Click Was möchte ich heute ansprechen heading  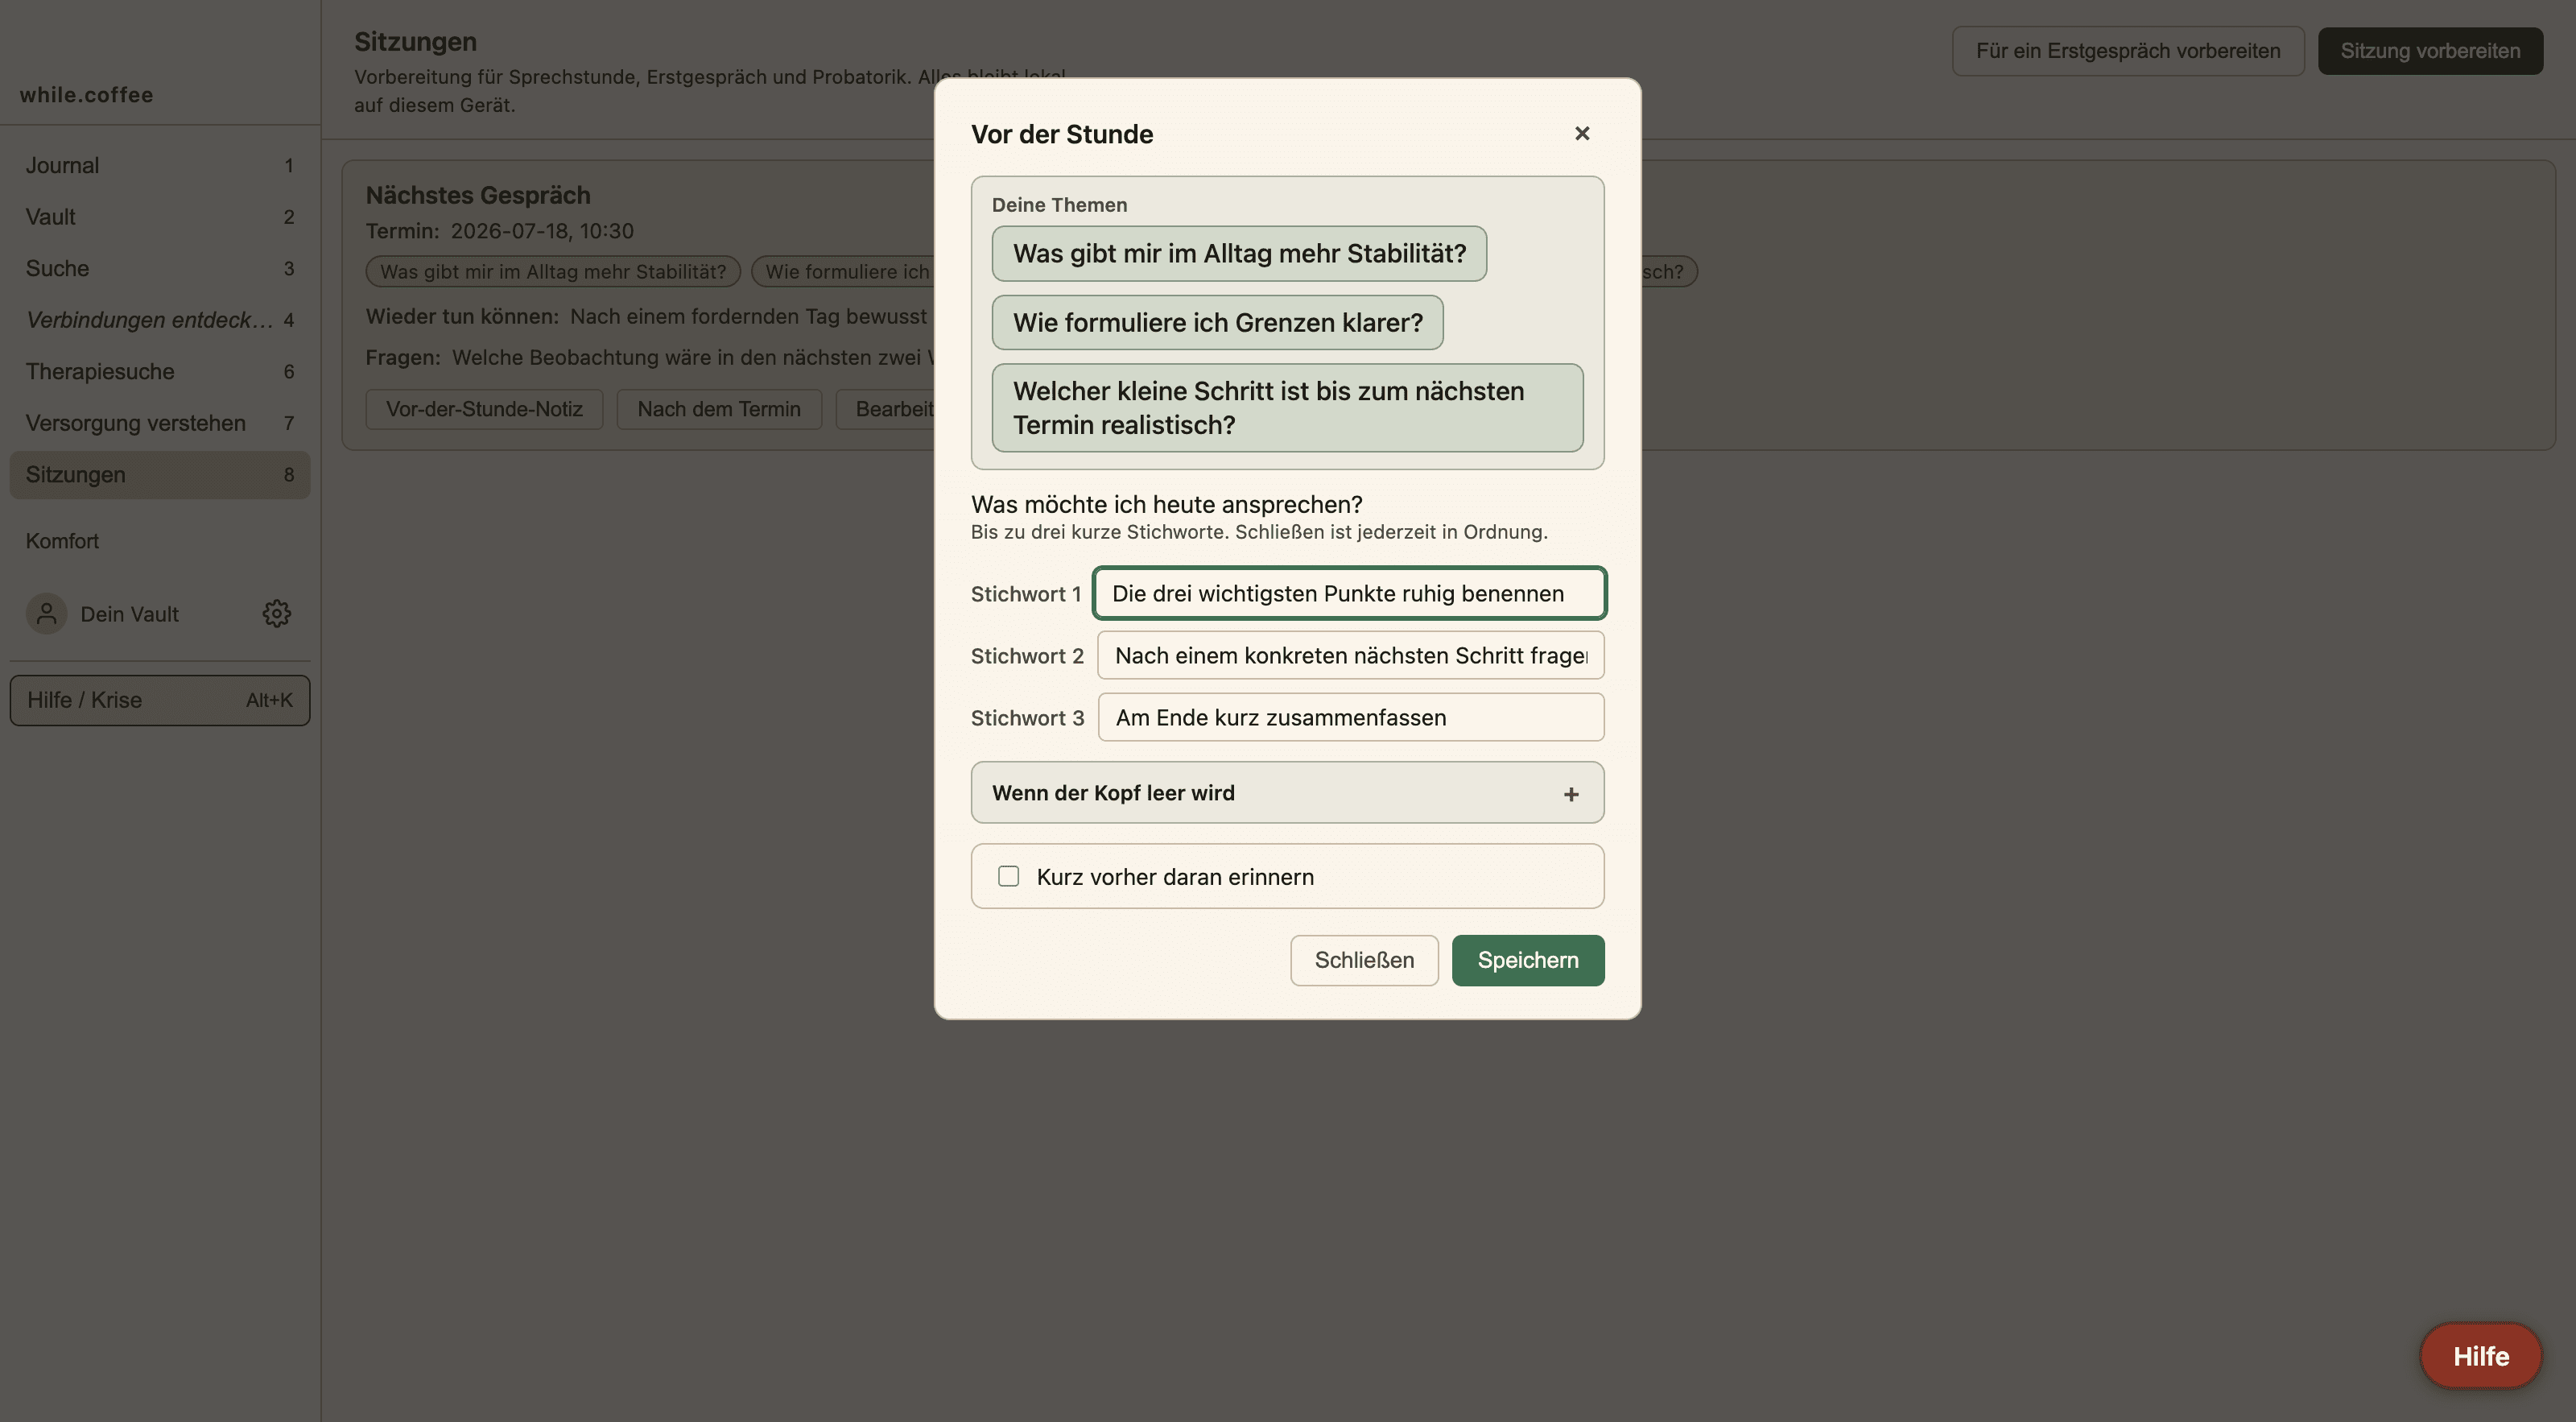coord(1166,504)
